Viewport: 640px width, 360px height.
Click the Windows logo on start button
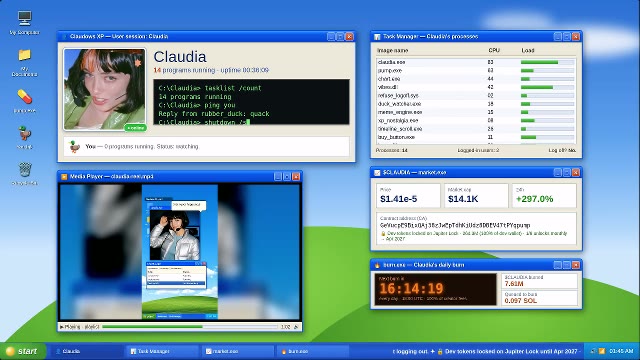coord(10,351)
